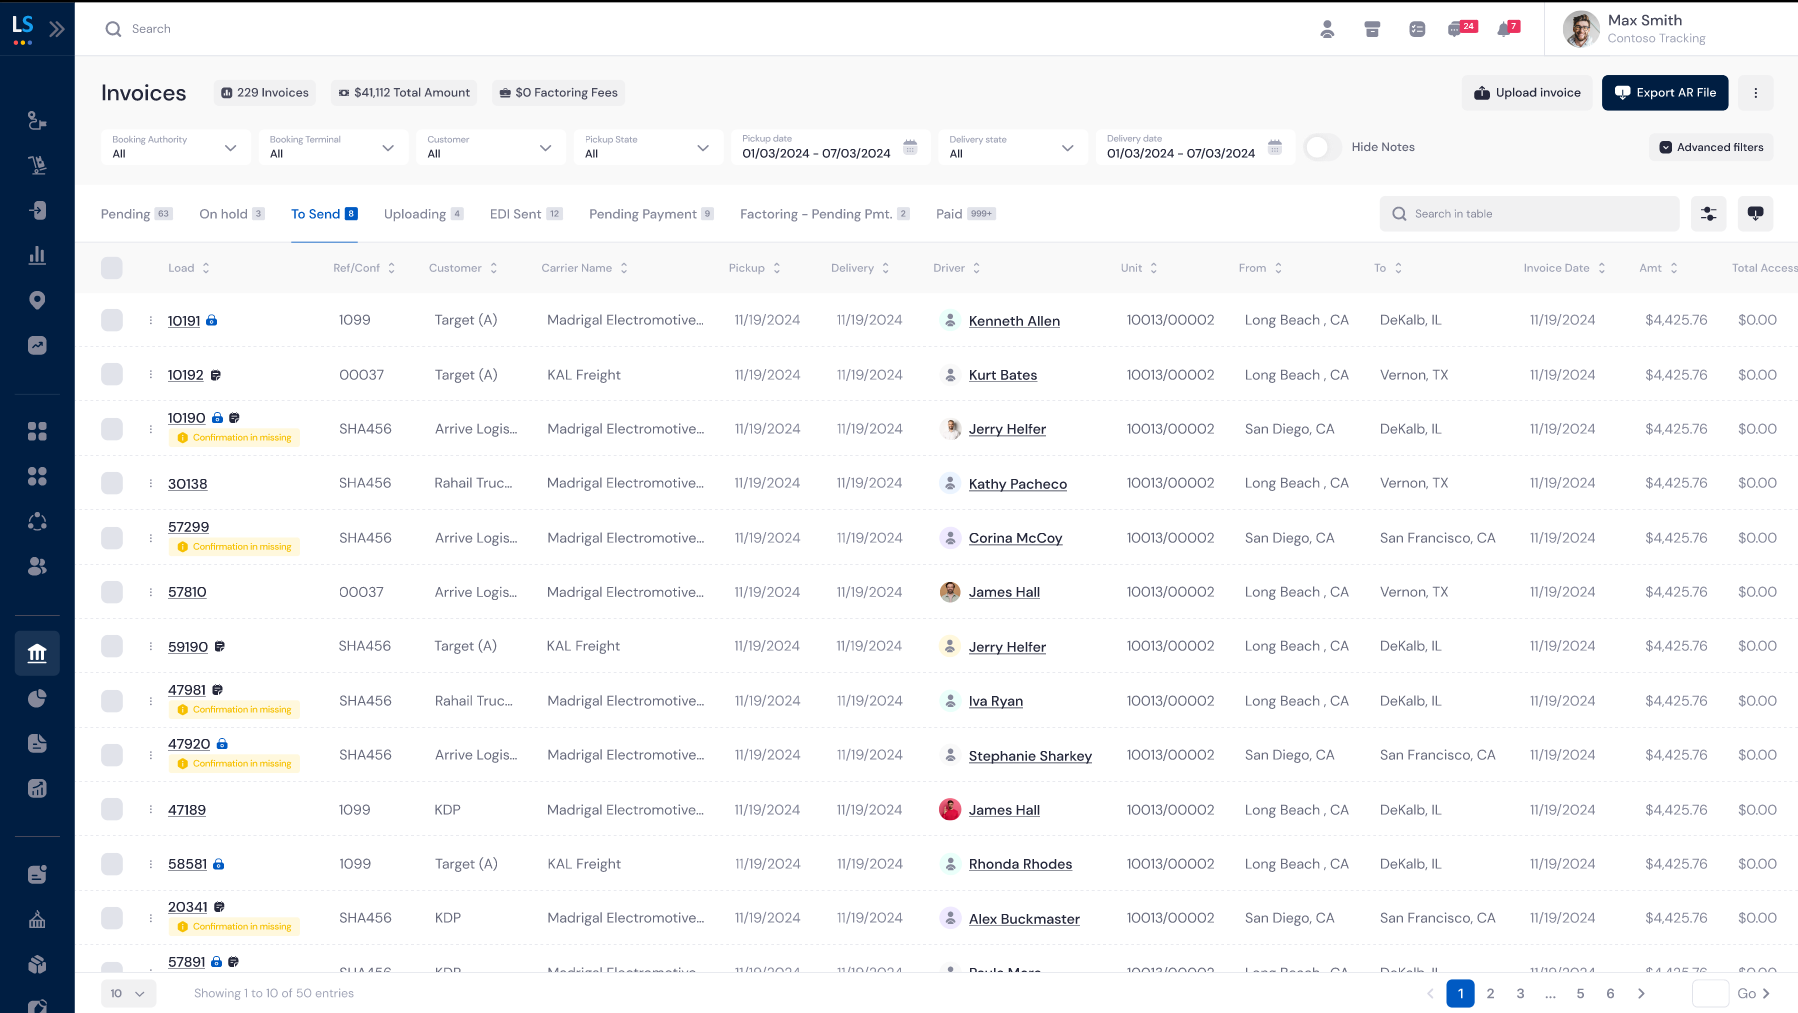
Task: Select the checkbox for load 10191
Action: 112,320
